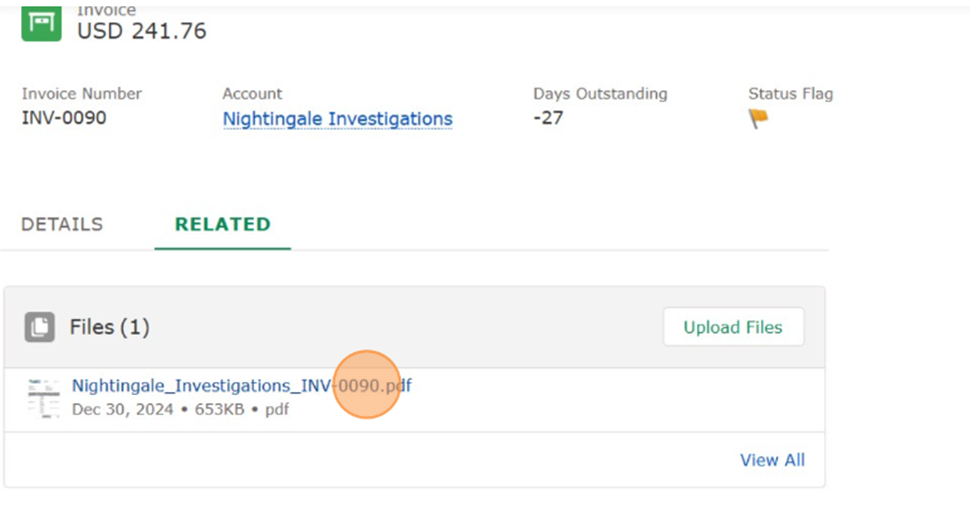Viewport: 970px width, 518px height.
Task: Click the green Invoice record icon
Action: 42,21
